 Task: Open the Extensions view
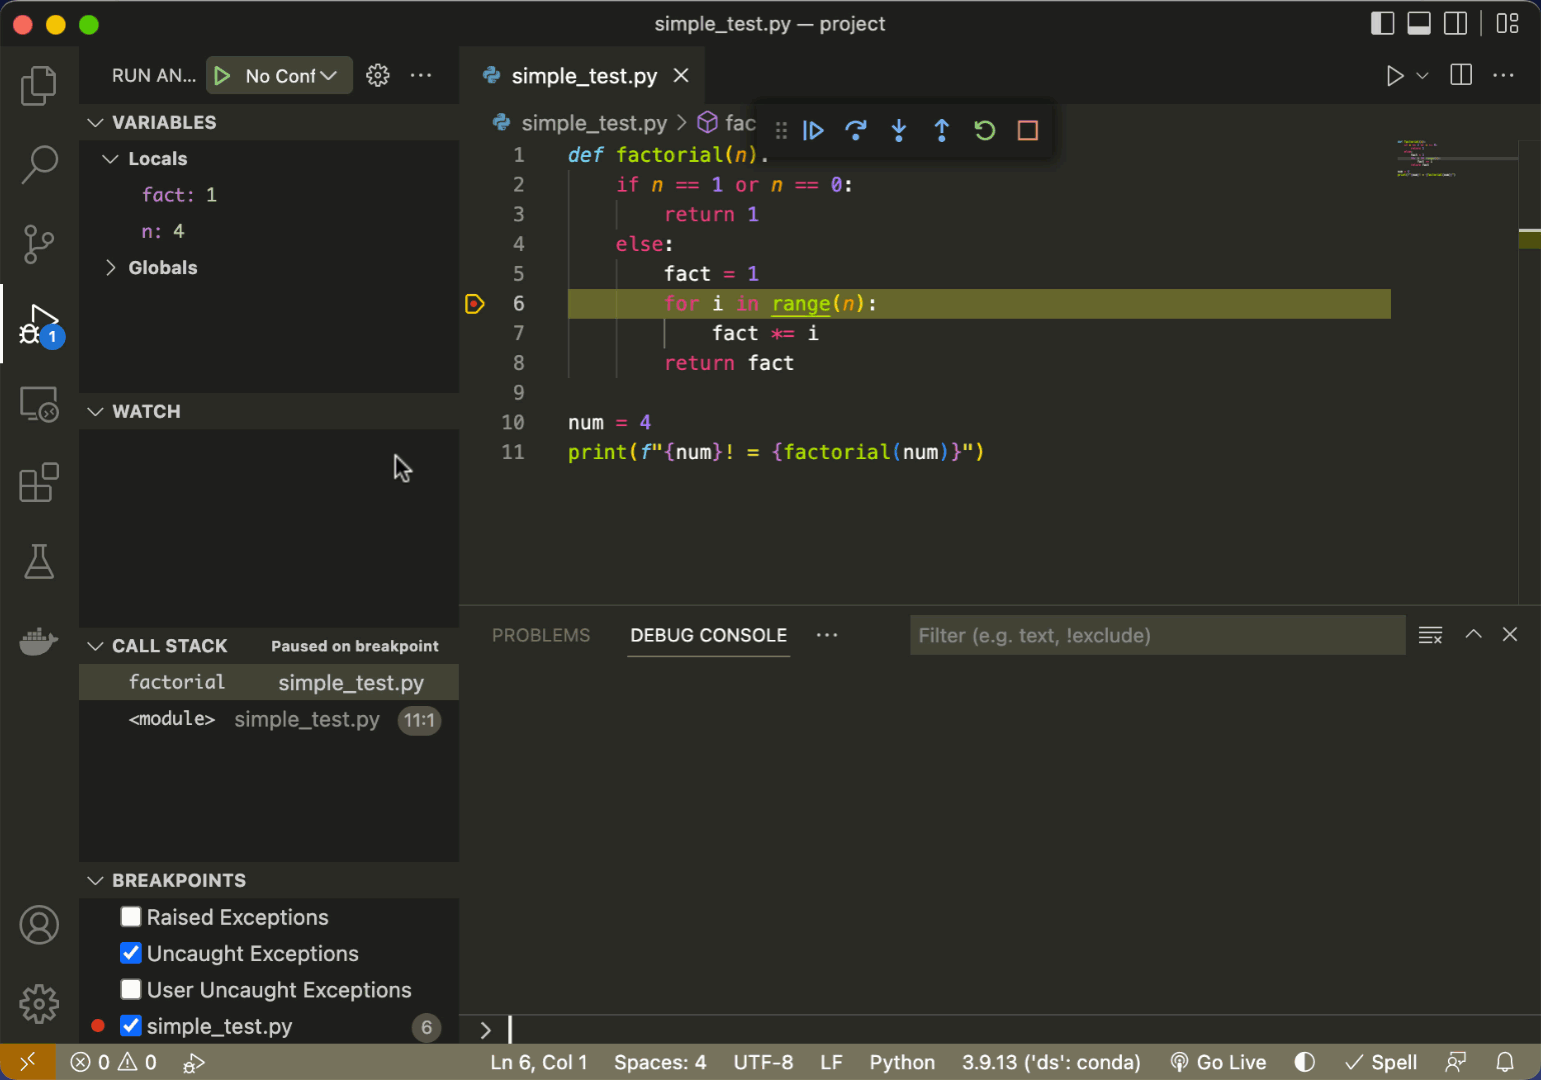click(x=39, y=483)
